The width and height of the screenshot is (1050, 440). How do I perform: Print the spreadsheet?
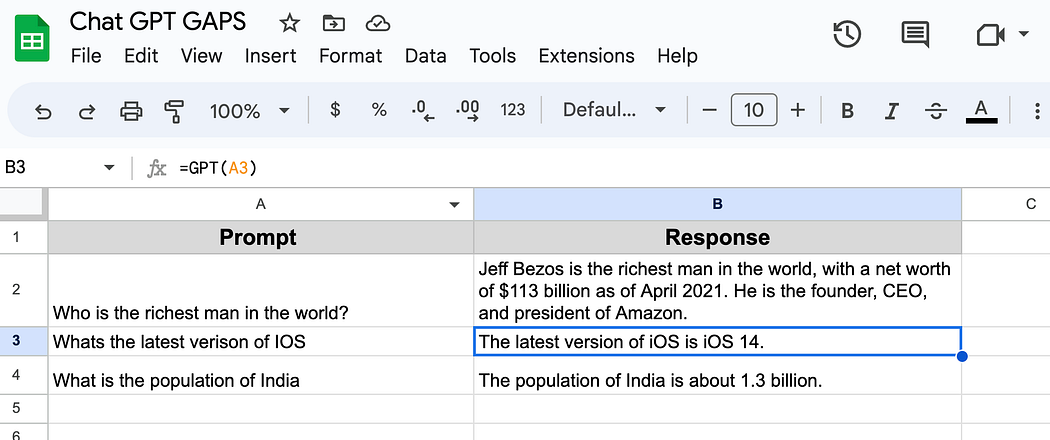pos(131,111)
